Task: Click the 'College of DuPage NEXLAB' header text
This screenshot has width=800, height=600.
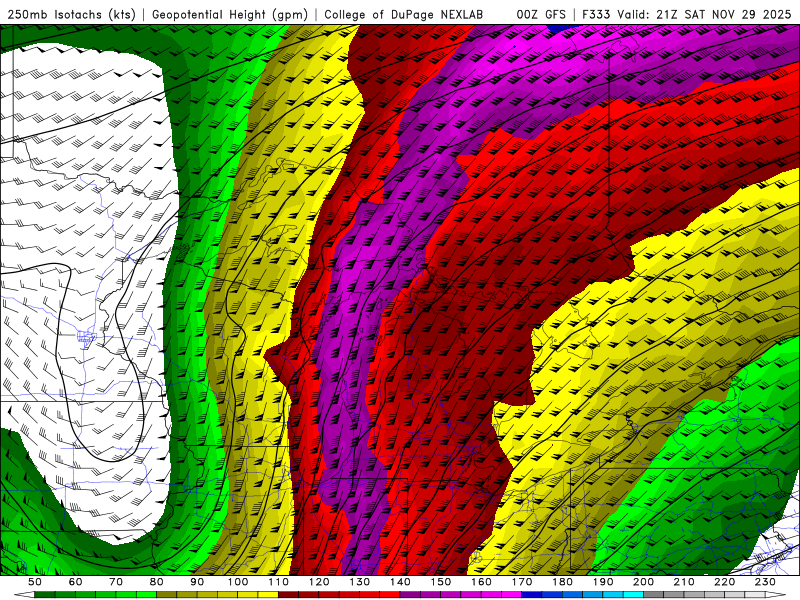Action: (x=404, y=14)
